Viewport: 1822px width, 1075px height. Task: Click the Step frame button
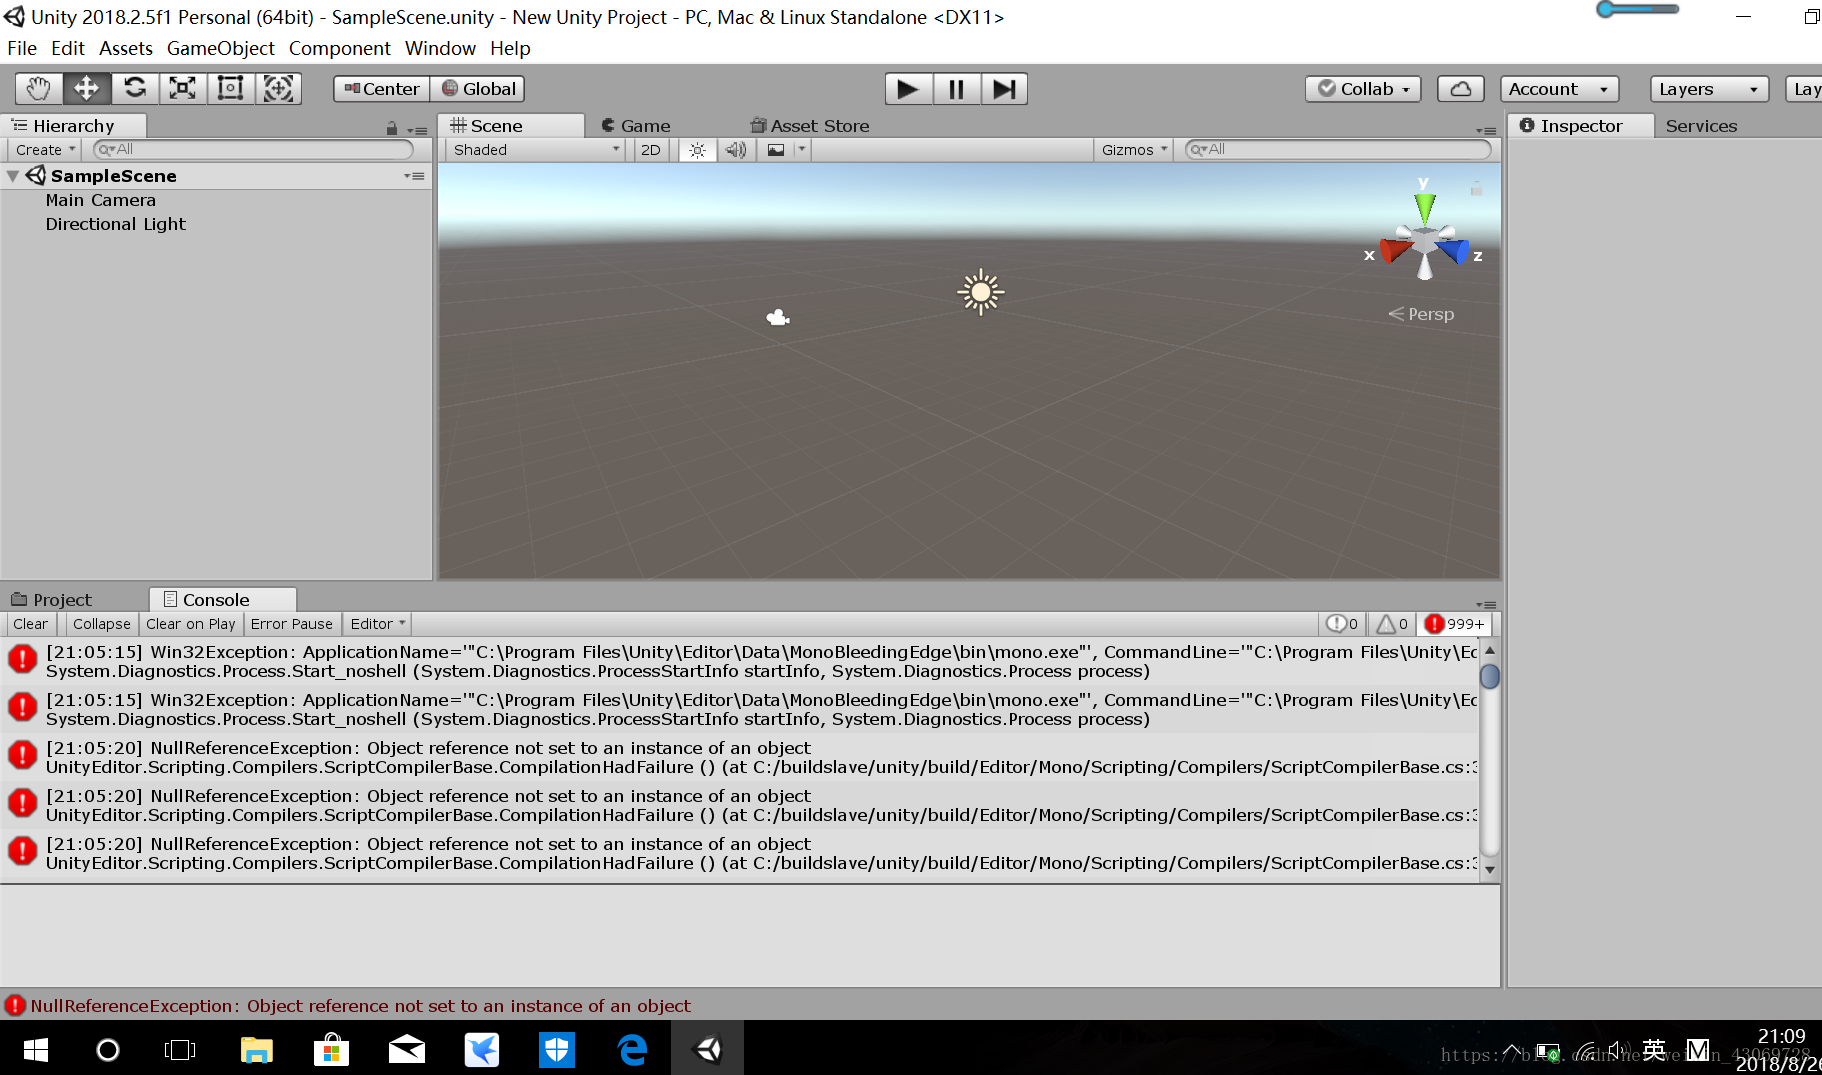[1004, 89]
